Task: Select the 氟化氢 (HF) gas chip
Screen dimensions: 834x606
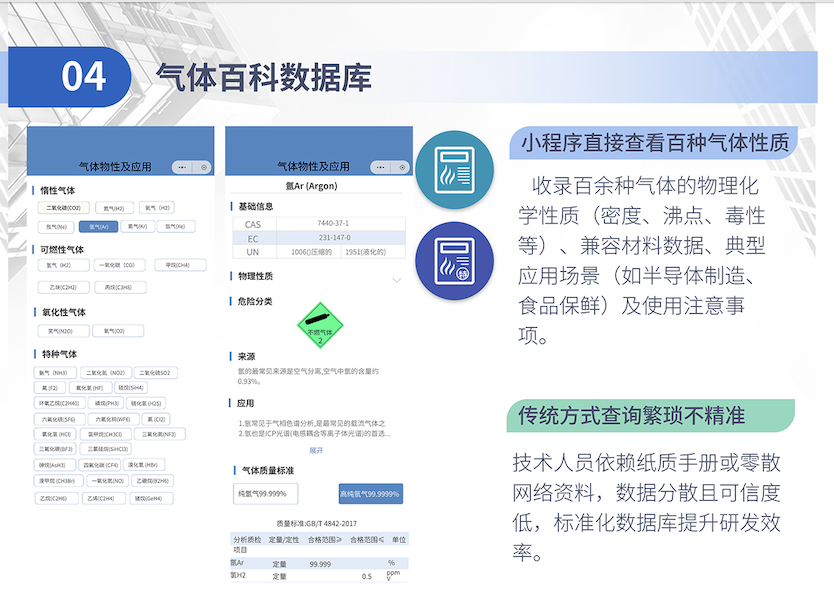Action: point(89,388)
